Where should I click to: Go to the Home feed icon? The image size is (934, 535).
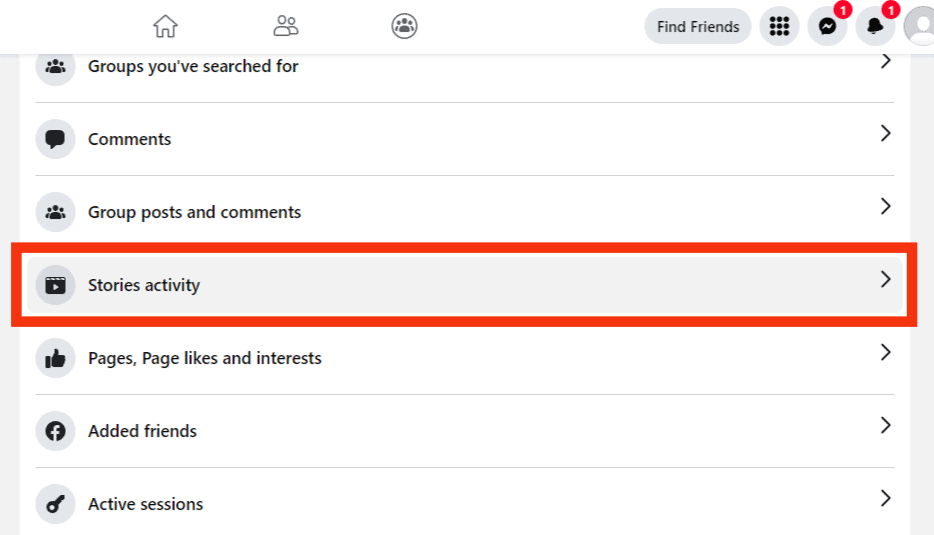(x=165, y=26)
